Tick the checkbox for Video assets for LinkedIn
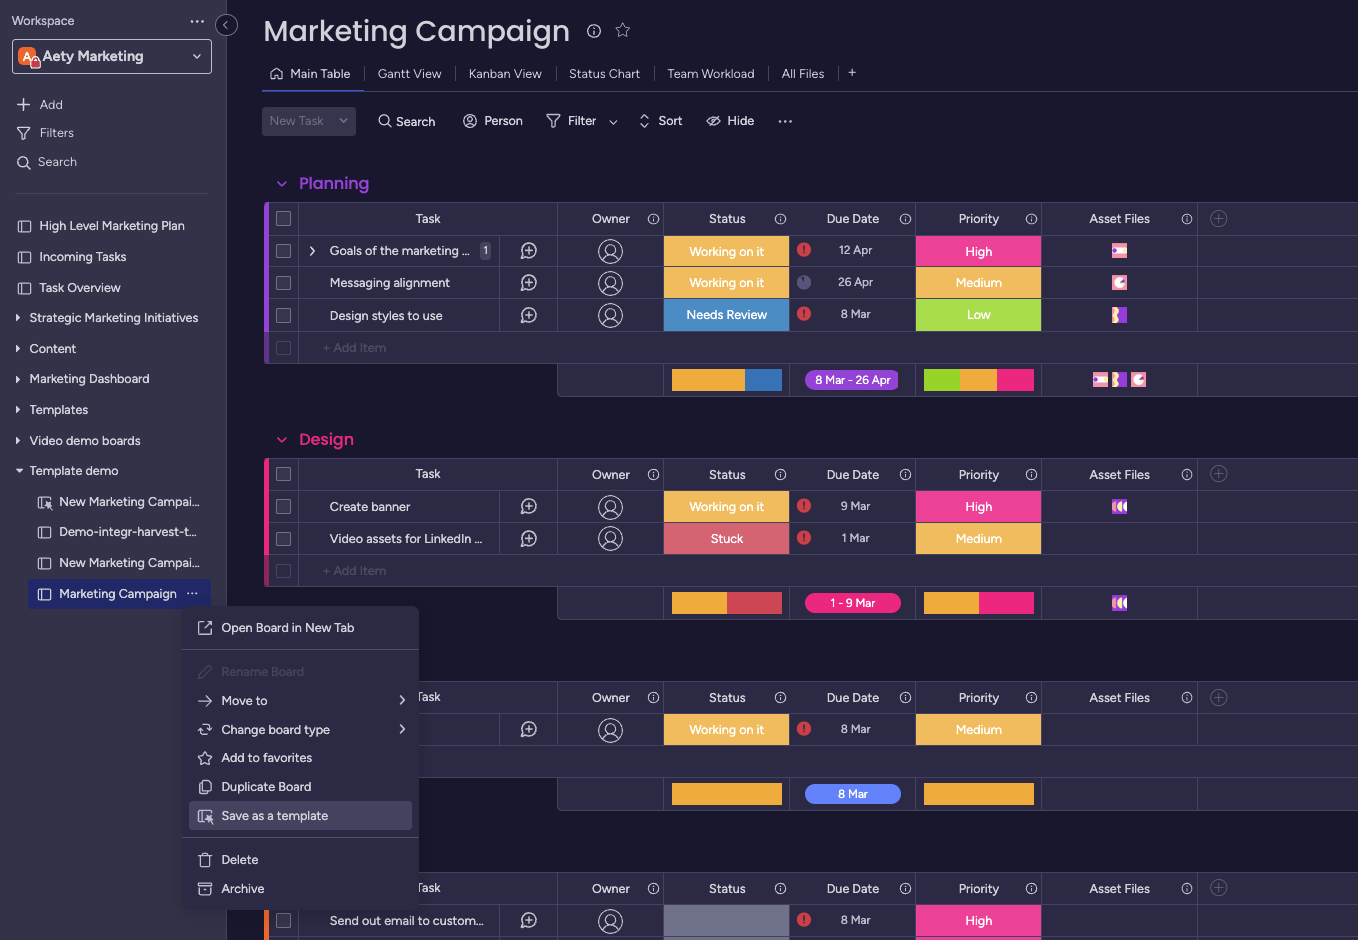The image size is (1358, 940). 283,538
